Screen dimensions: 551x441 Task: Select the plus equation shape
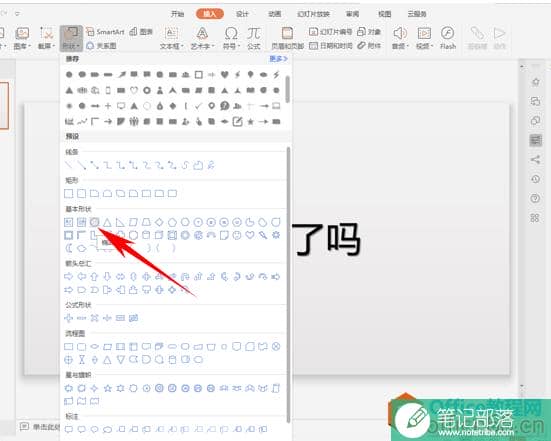[69, 318]
